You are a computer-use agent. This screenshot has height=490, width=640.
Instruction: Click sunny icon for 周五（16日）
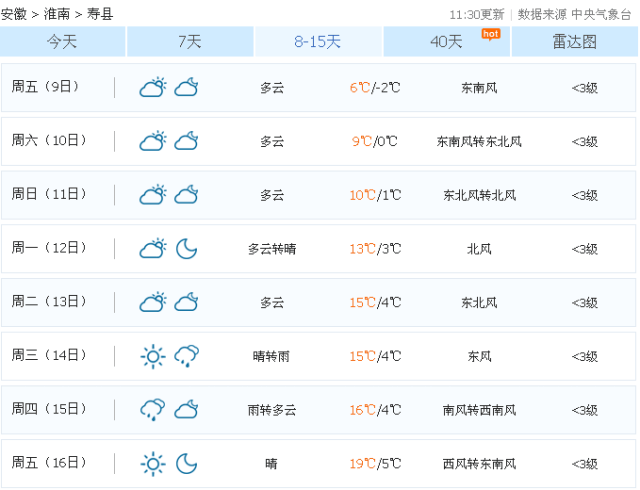153,464
